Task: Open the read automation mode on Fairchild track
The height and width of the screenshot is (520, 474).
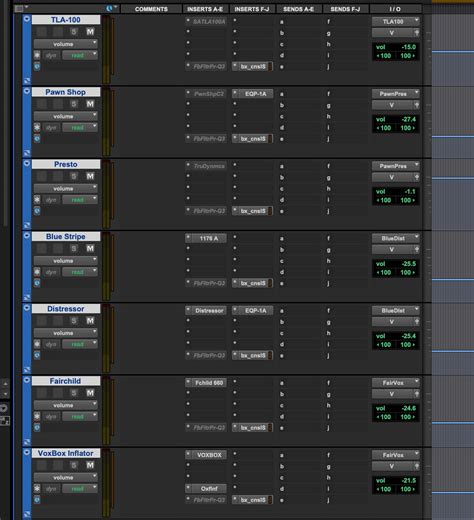Action: 80,416
